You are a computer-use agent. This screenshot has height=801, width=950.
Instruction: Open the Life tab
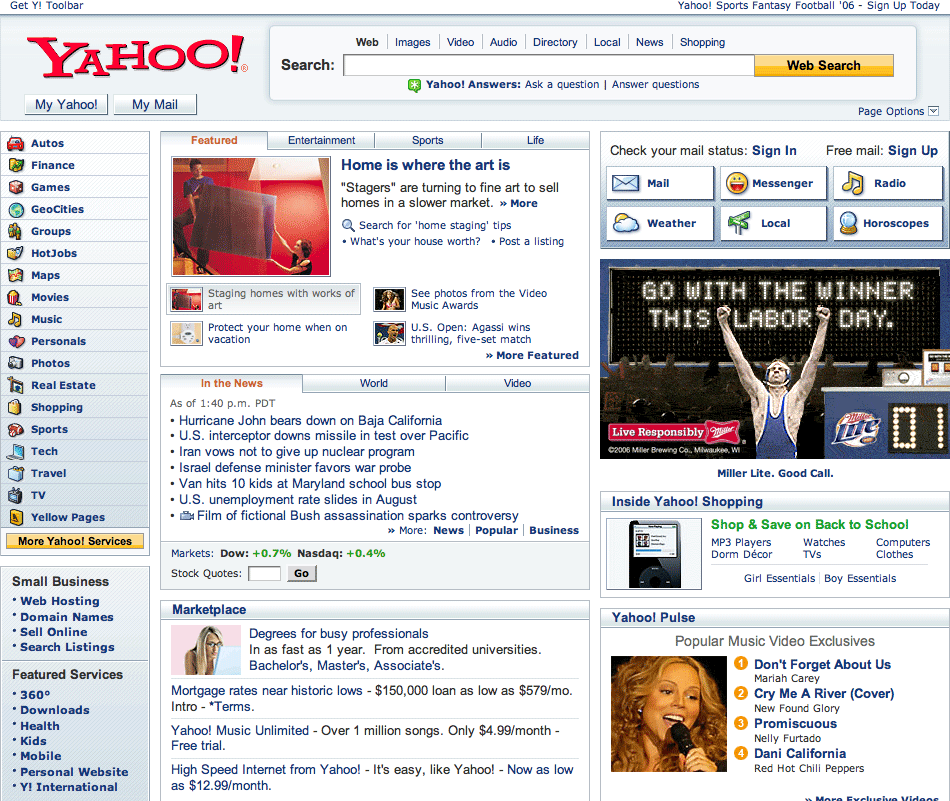pyautogui.click(x=536, y=140)
